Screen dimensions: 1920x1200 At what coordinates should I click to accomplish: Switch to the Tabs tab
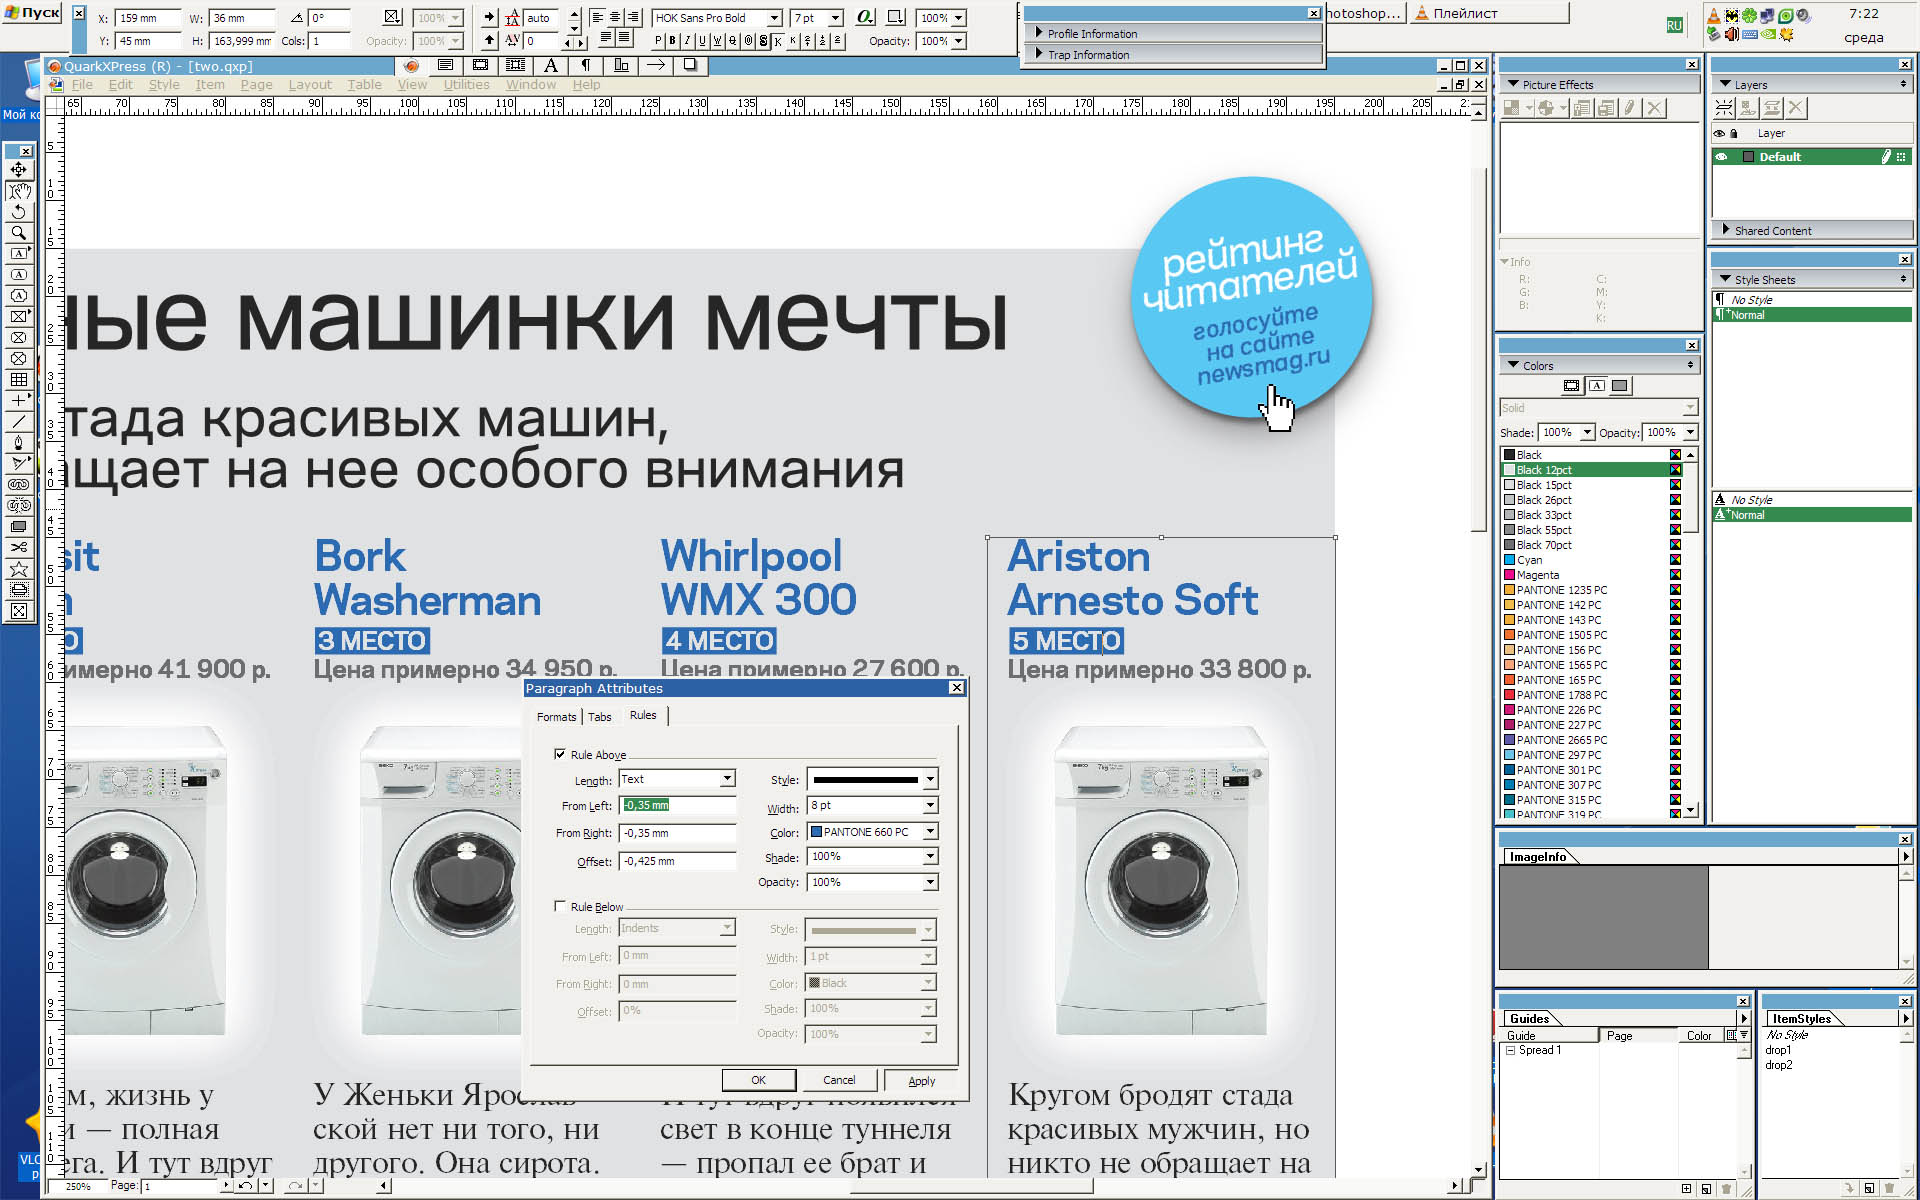point(599,717)
